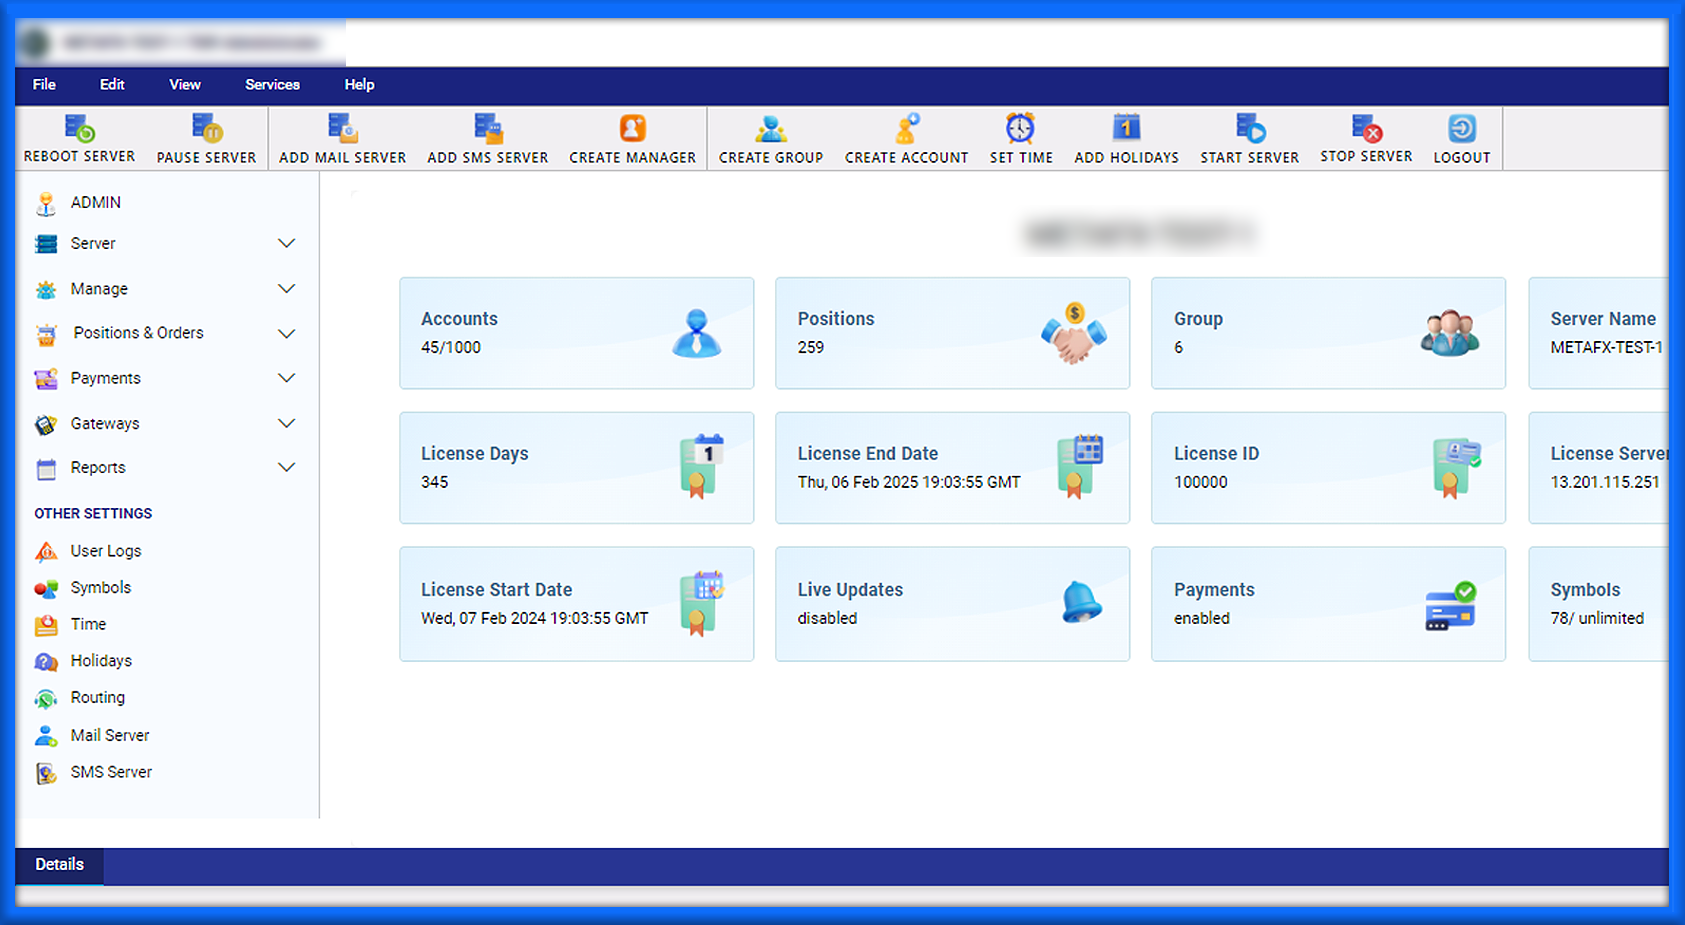Click the Logout icon
1685x925 pixels.
coord(1461,129)
